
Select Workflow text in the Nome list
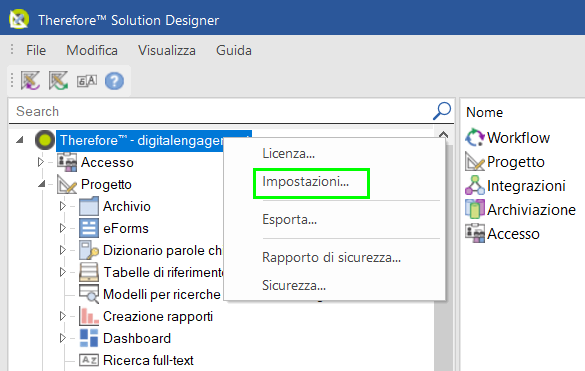tap(518, 138)
